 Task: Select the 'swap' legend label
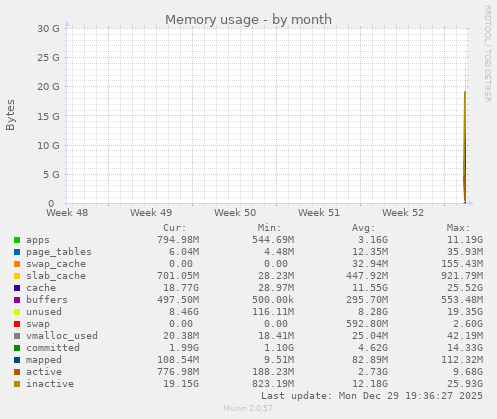click(x=38, y=324)
